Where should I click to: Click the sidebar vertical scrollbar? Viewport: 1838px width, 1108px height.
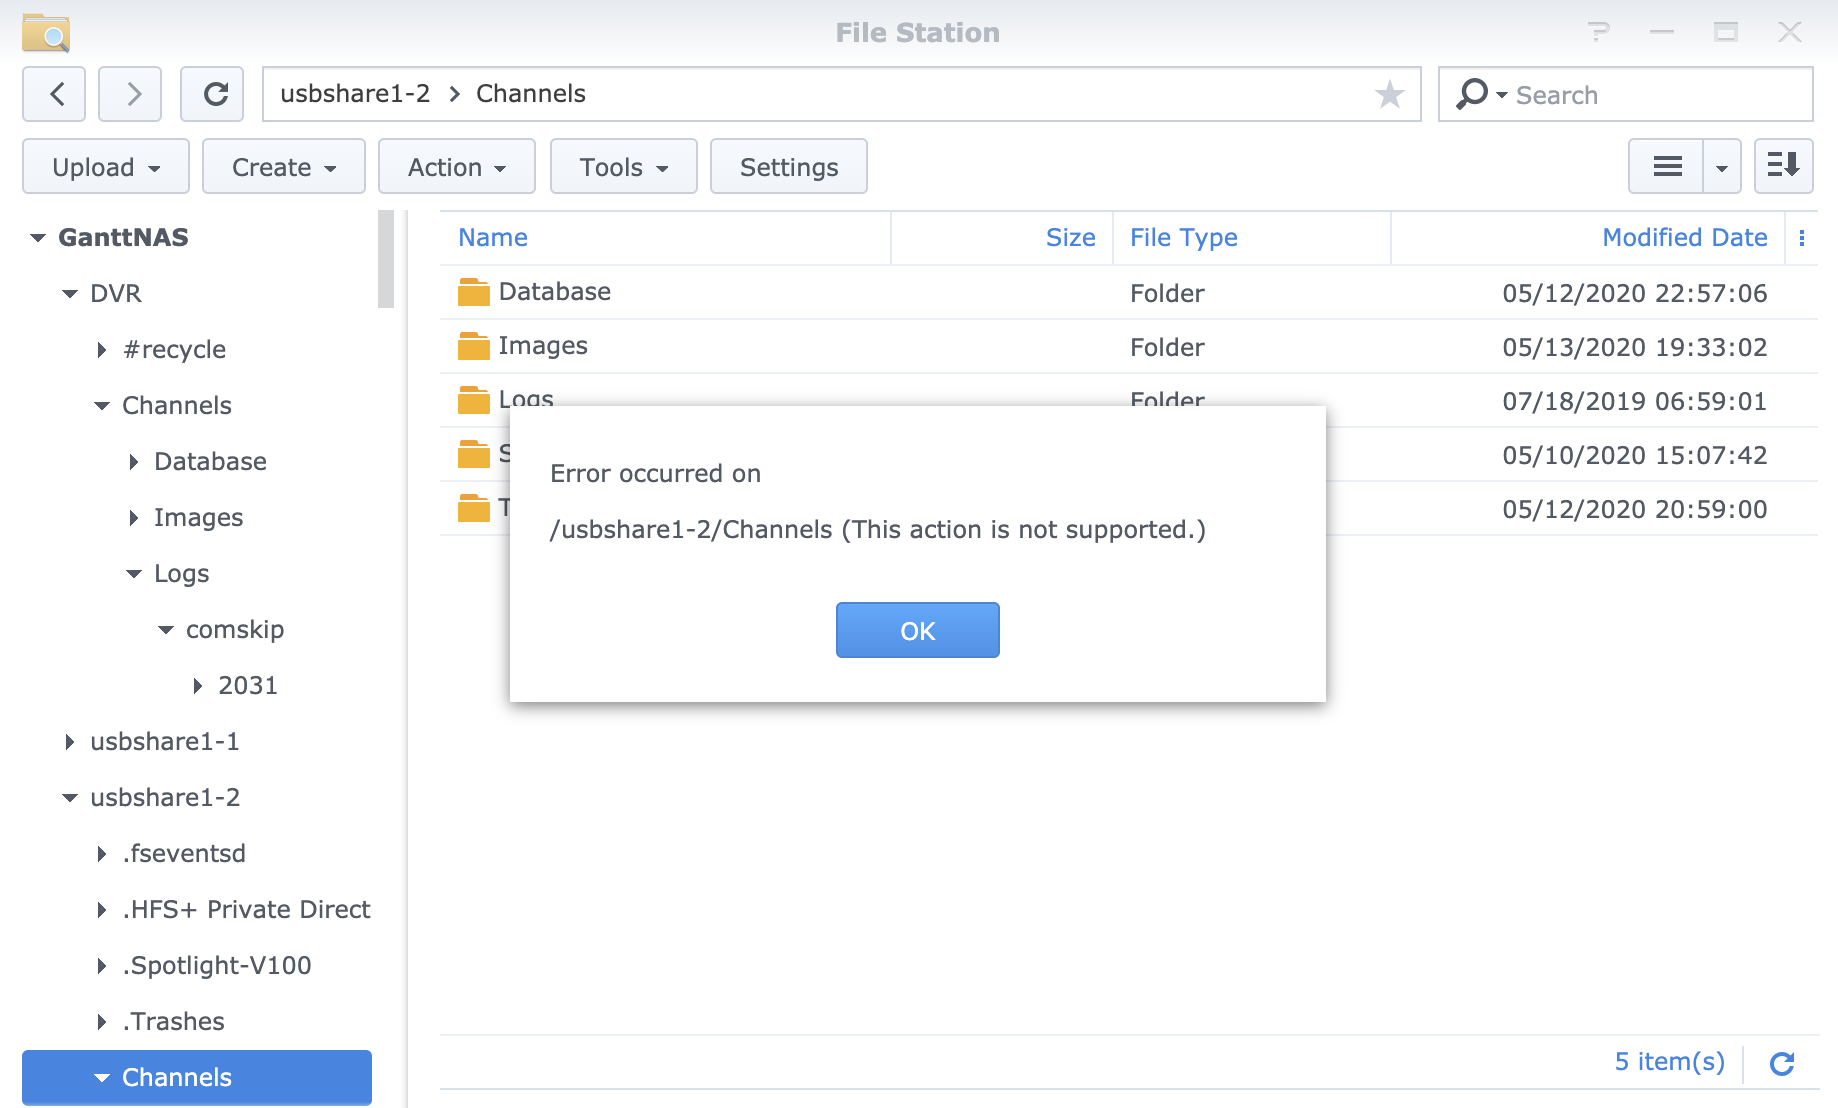386,260
